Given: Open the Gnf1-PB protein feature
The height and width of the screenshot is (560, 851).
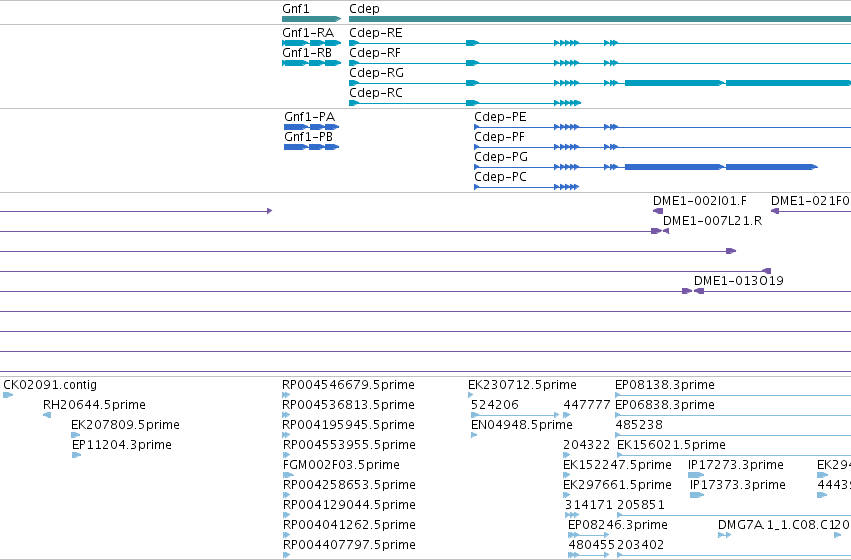Looking at the screenshot, I should click(x=312, y=147).
